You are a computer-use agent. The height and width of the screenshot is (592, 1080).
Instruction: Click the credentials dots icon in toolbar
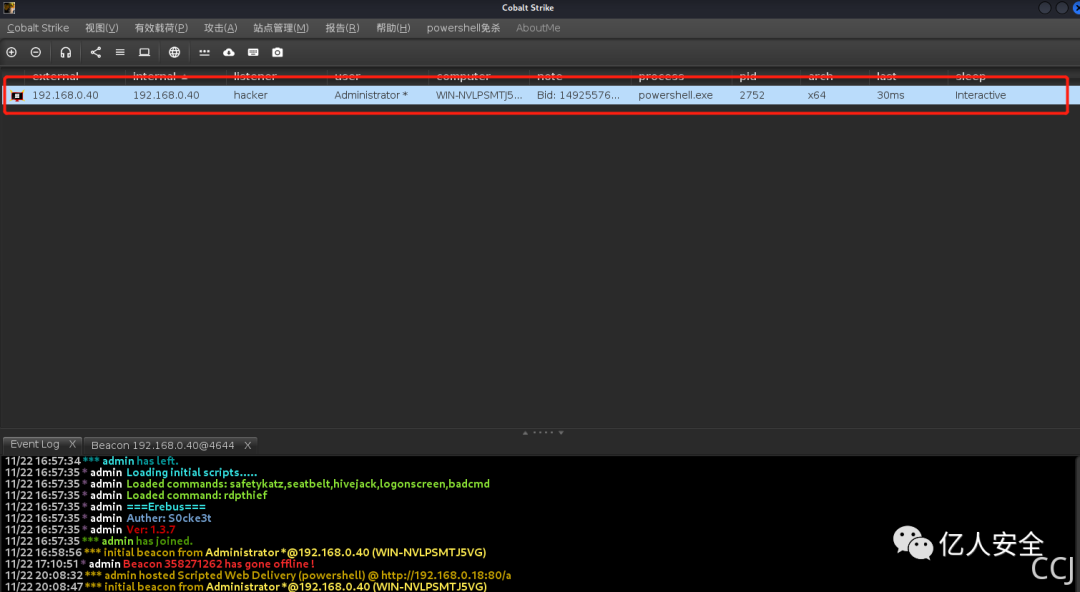[204, 52]
